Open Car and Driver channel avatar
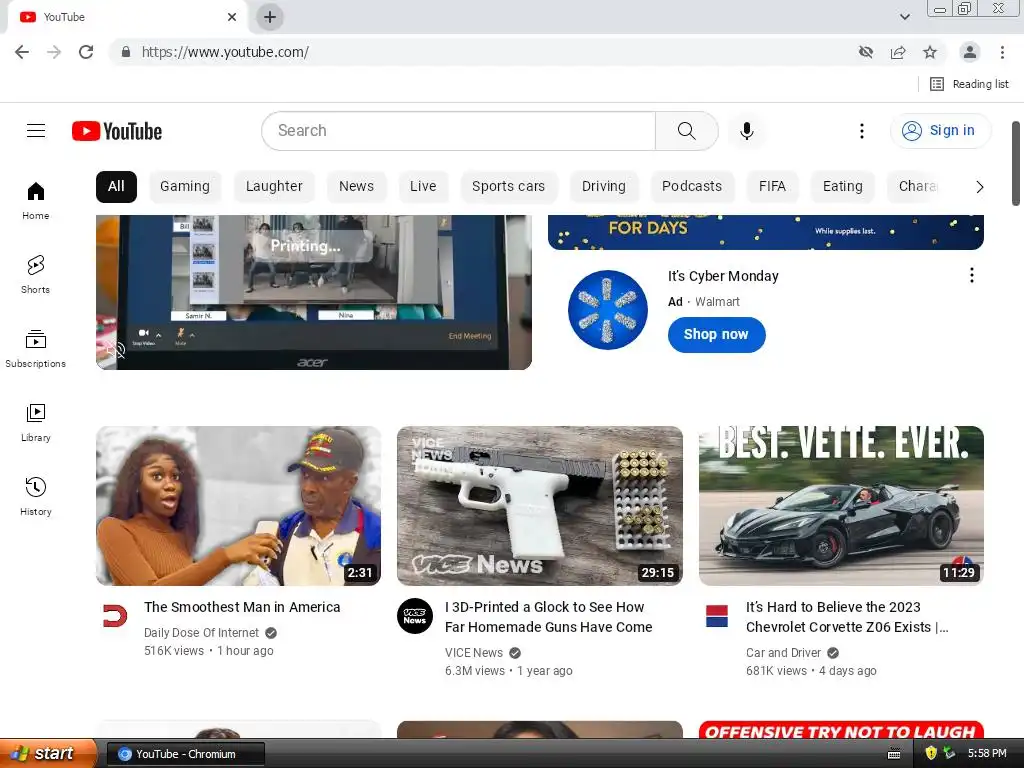 click(716, 616)
